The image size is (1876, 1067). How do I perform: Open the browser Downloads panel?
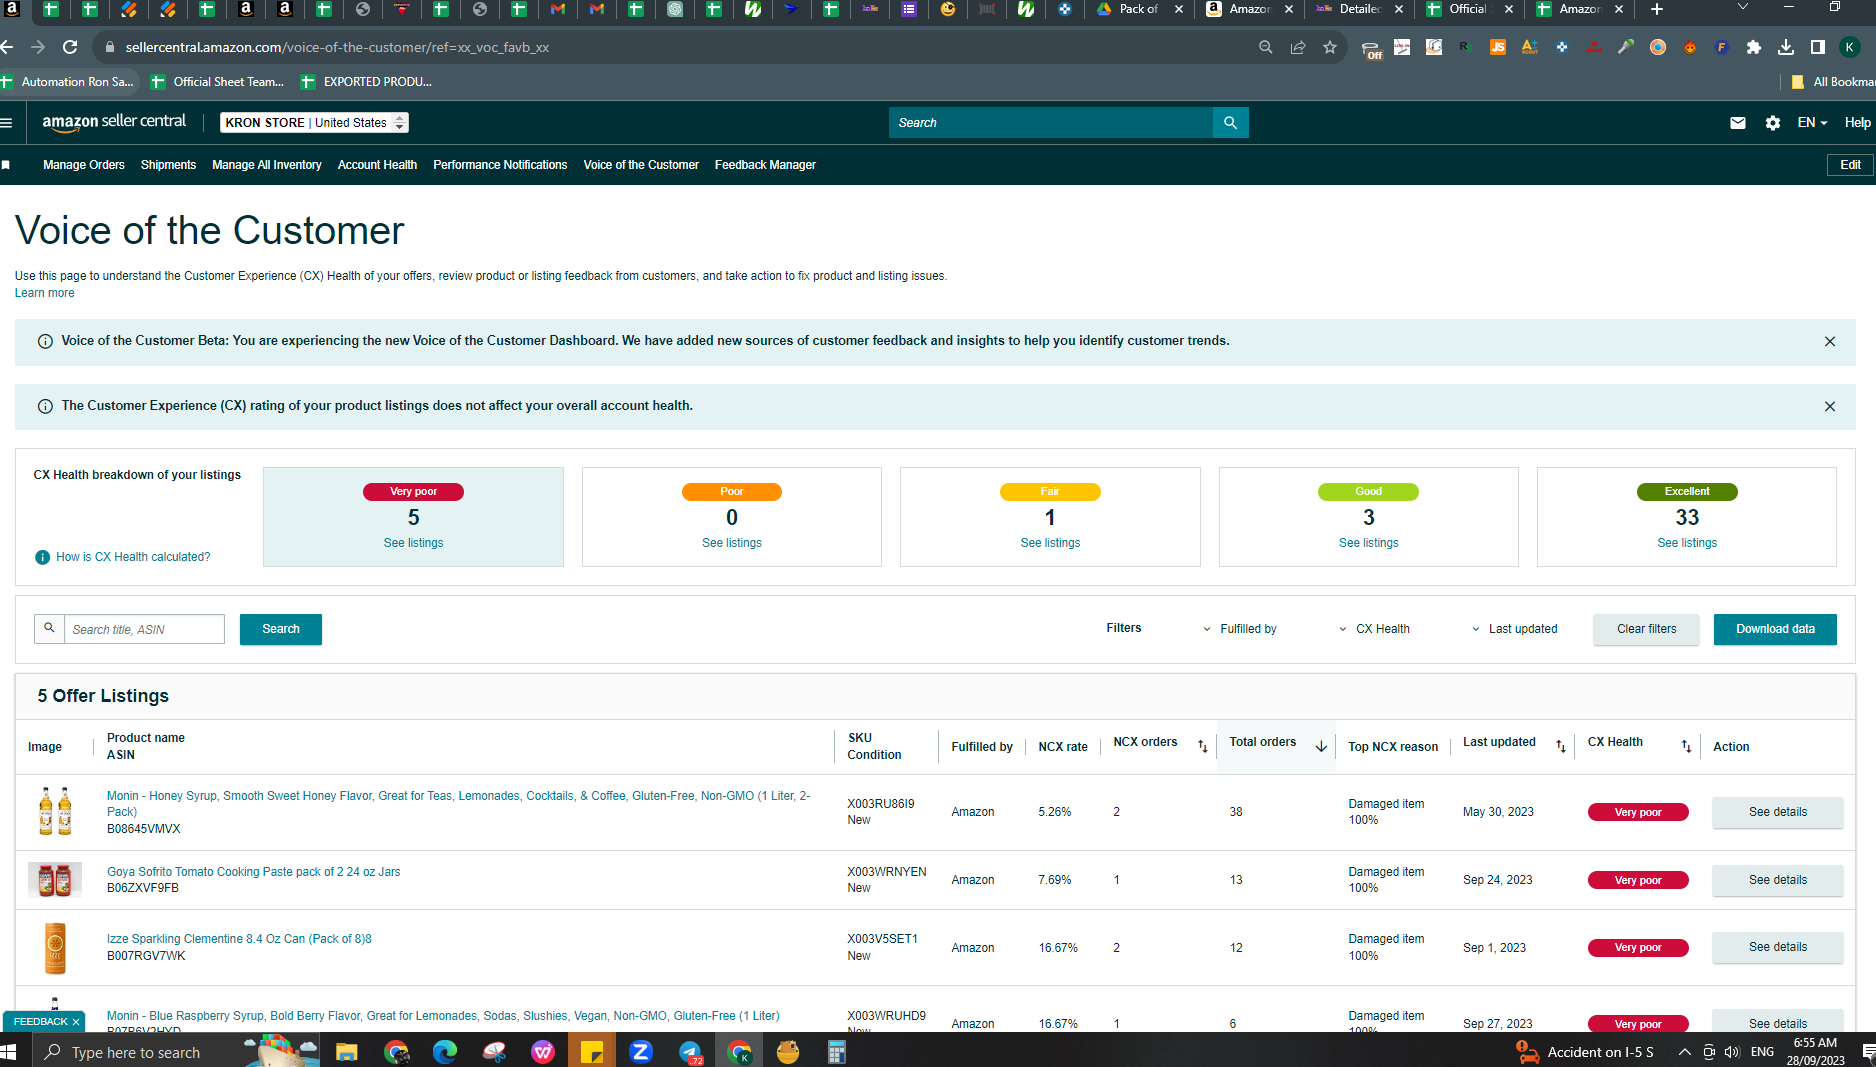pyautogui.click(x=1786, y=47)
